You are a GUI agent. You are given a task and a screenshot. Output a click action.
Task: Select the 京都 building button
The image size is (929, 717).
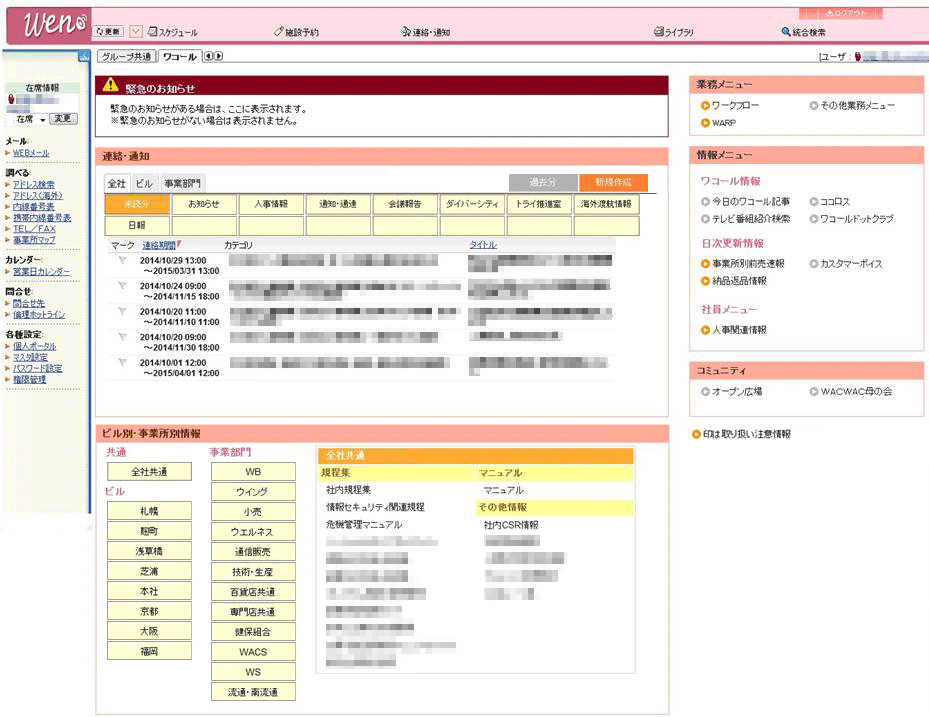point(149,611)
